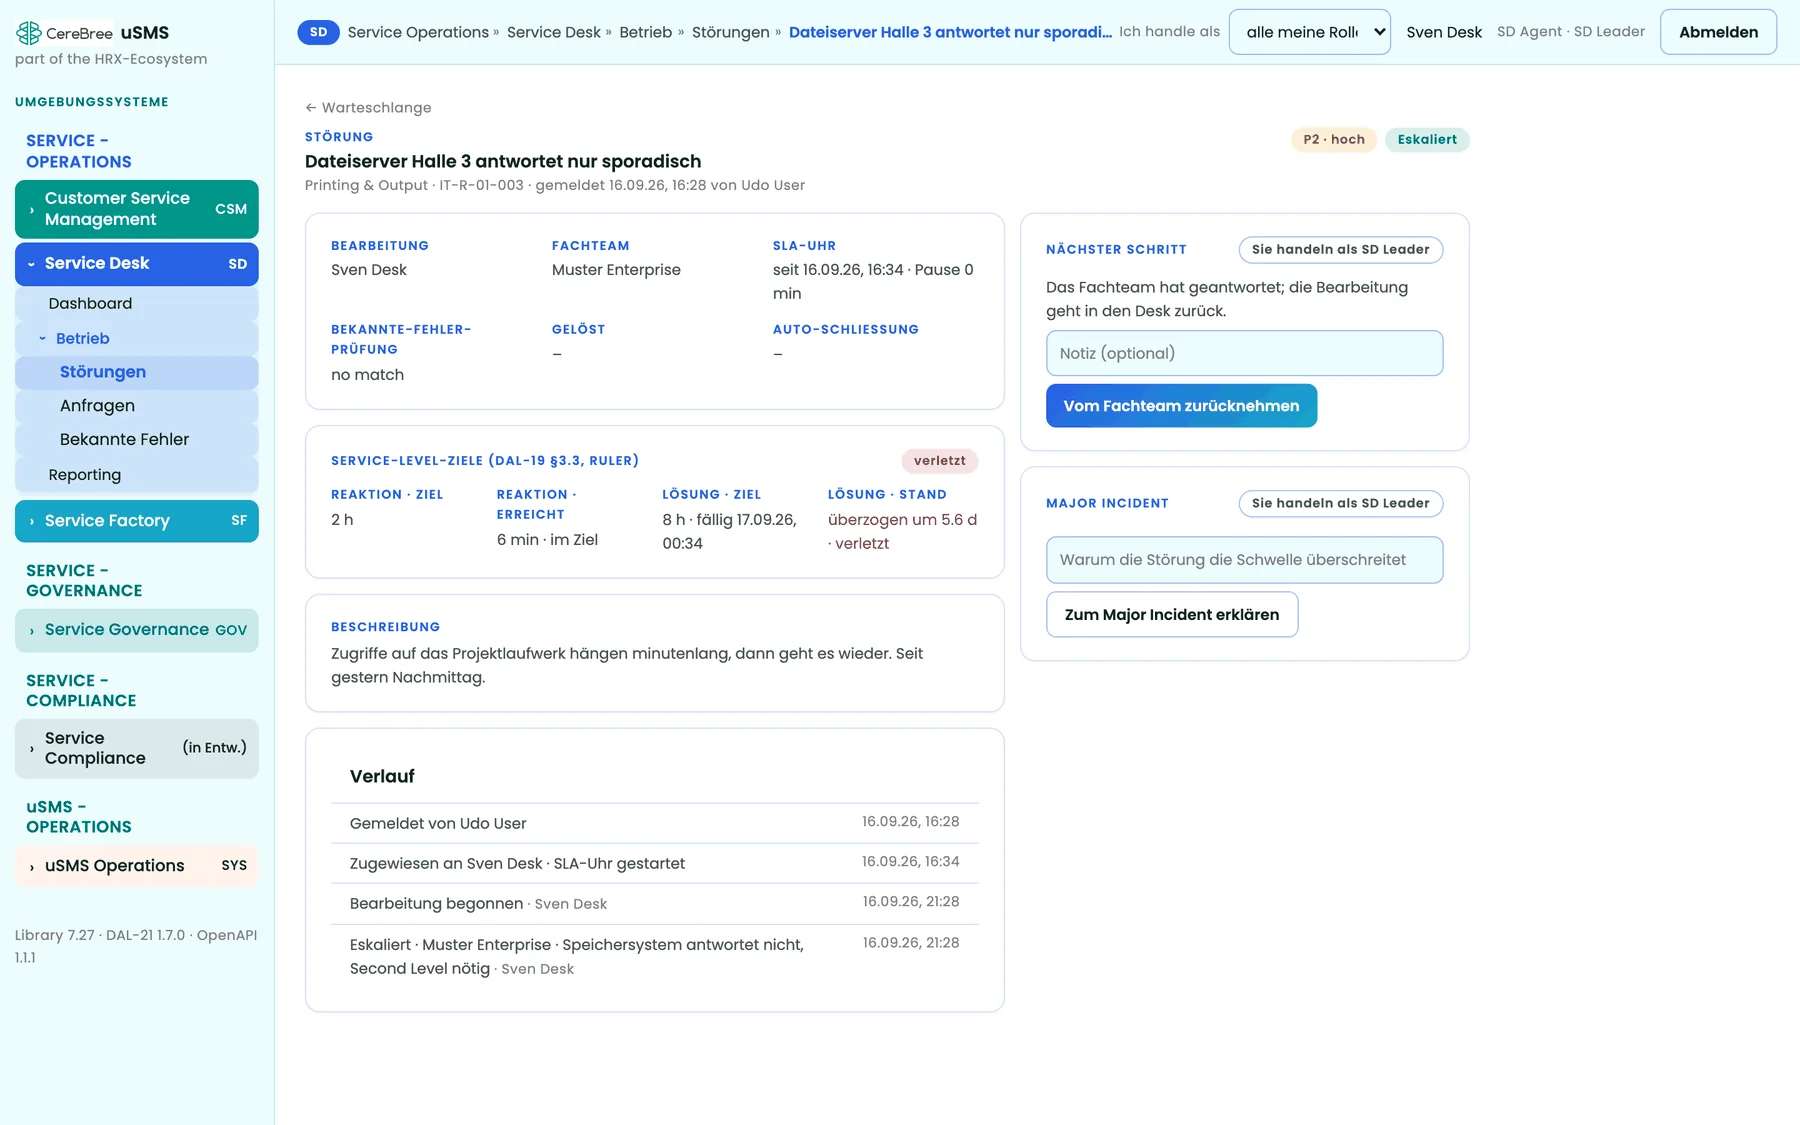Click Service Operations breadcrumb
Viewport: 1800px width, 1125px height.
pos(418,32)
